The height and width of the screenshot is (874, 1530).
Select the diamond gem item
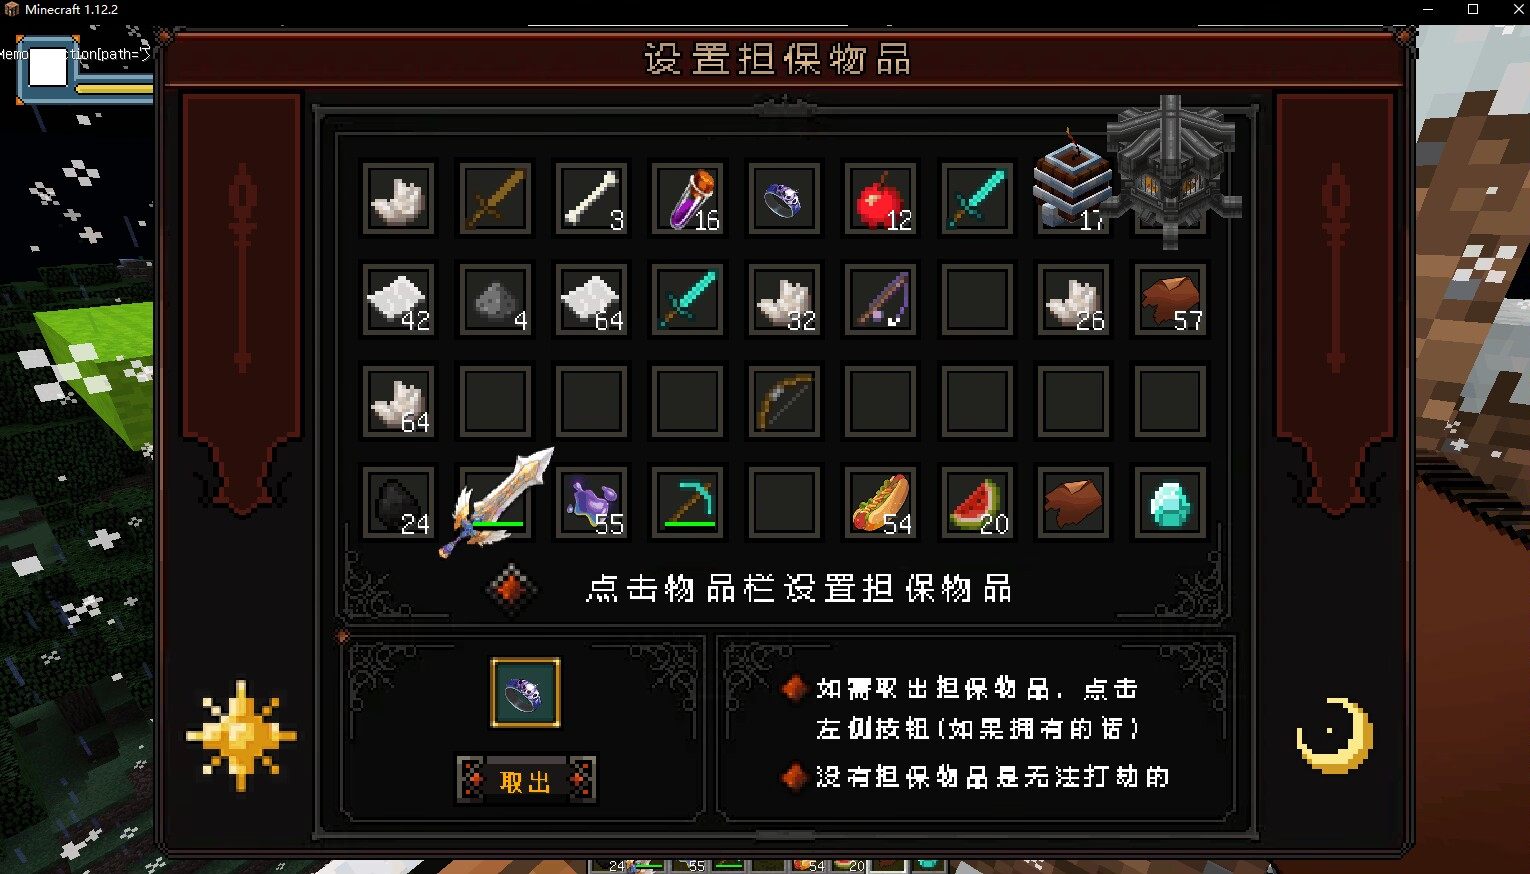pyautogui.click(x=1171, y=502)
